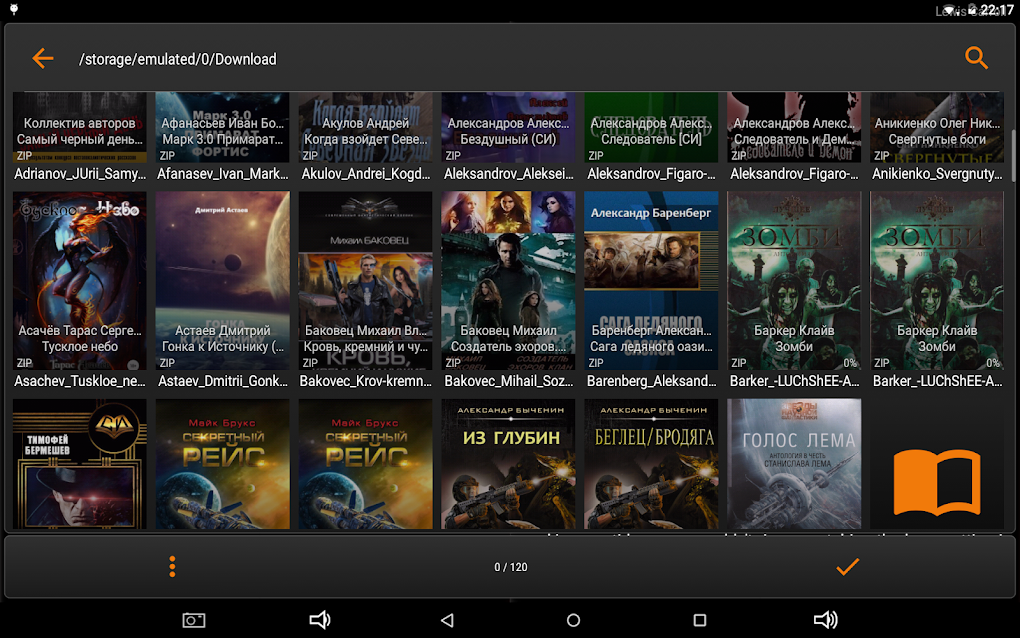Lower volume with the left speaker icon
The image size is (1020, 638).
point(319,620)
